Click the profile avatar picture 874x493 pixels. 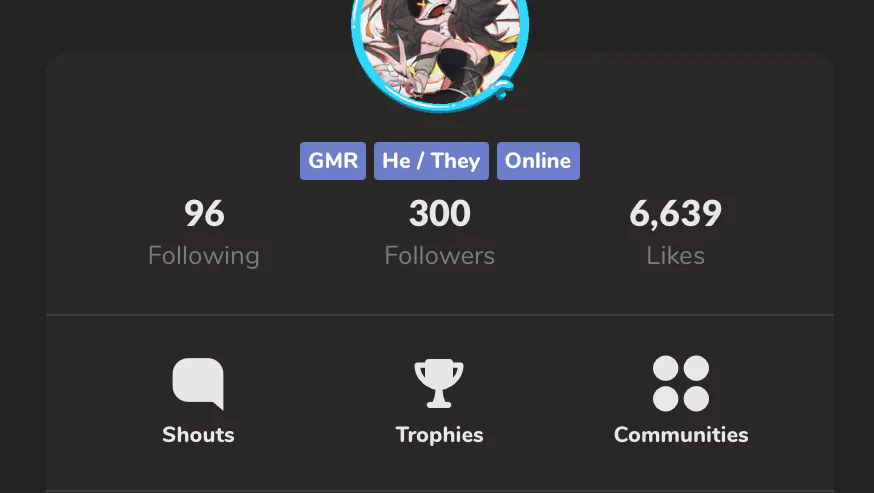(440, 47)
